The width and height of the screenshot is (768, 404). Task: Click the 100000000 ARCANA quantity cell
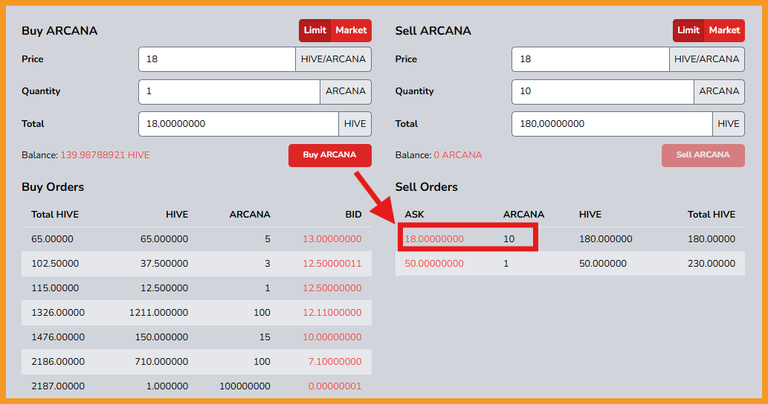(245, 386)
